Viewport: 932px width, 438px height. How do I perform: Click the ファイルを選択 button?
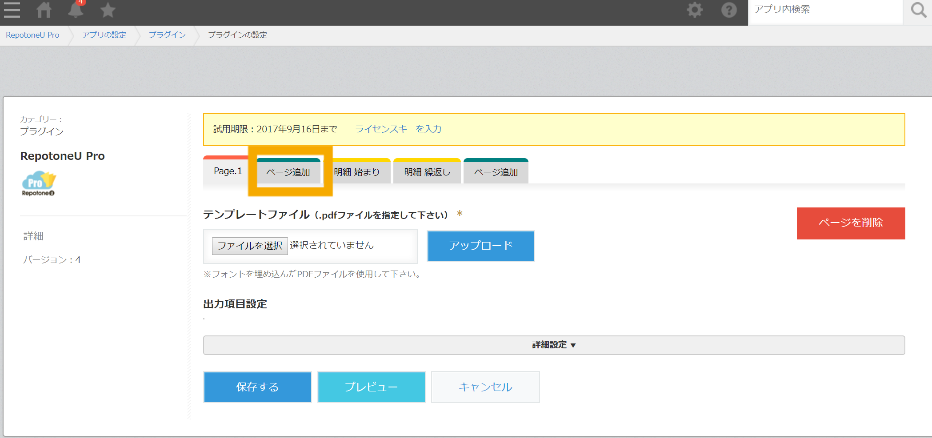[x=250, y=245]
